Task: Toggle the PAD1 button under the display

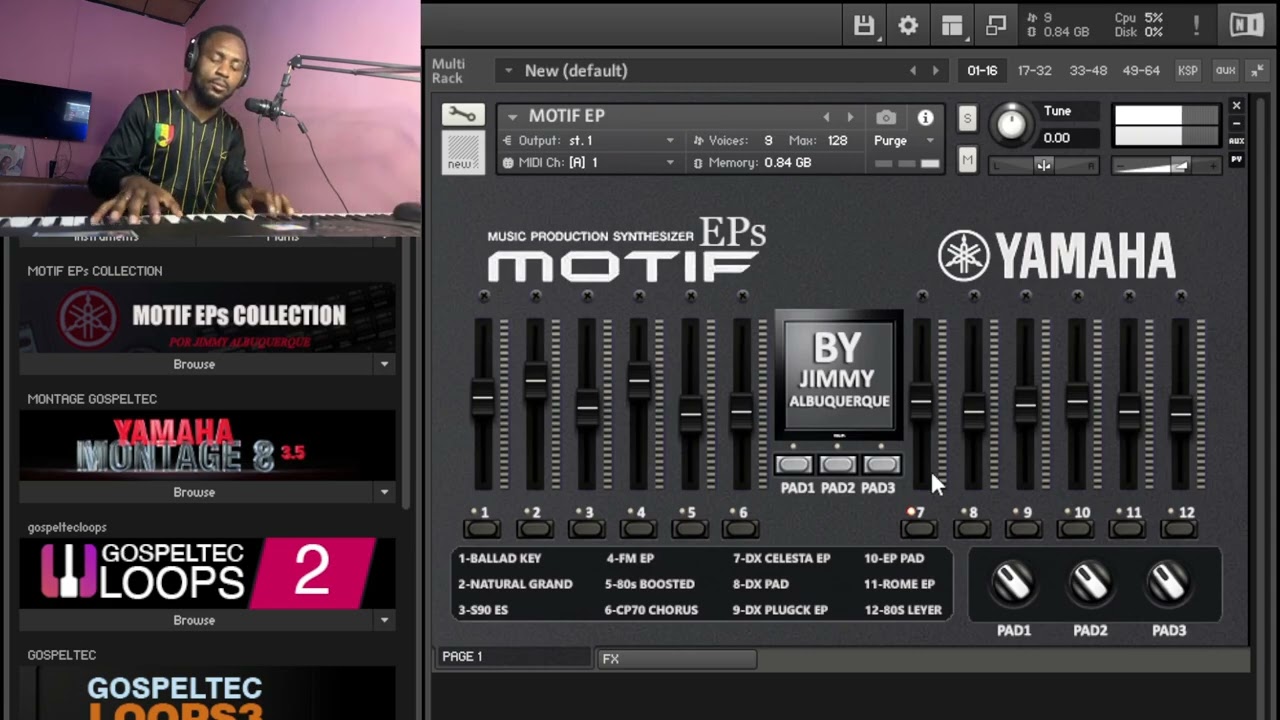Action: click(794, 465)
